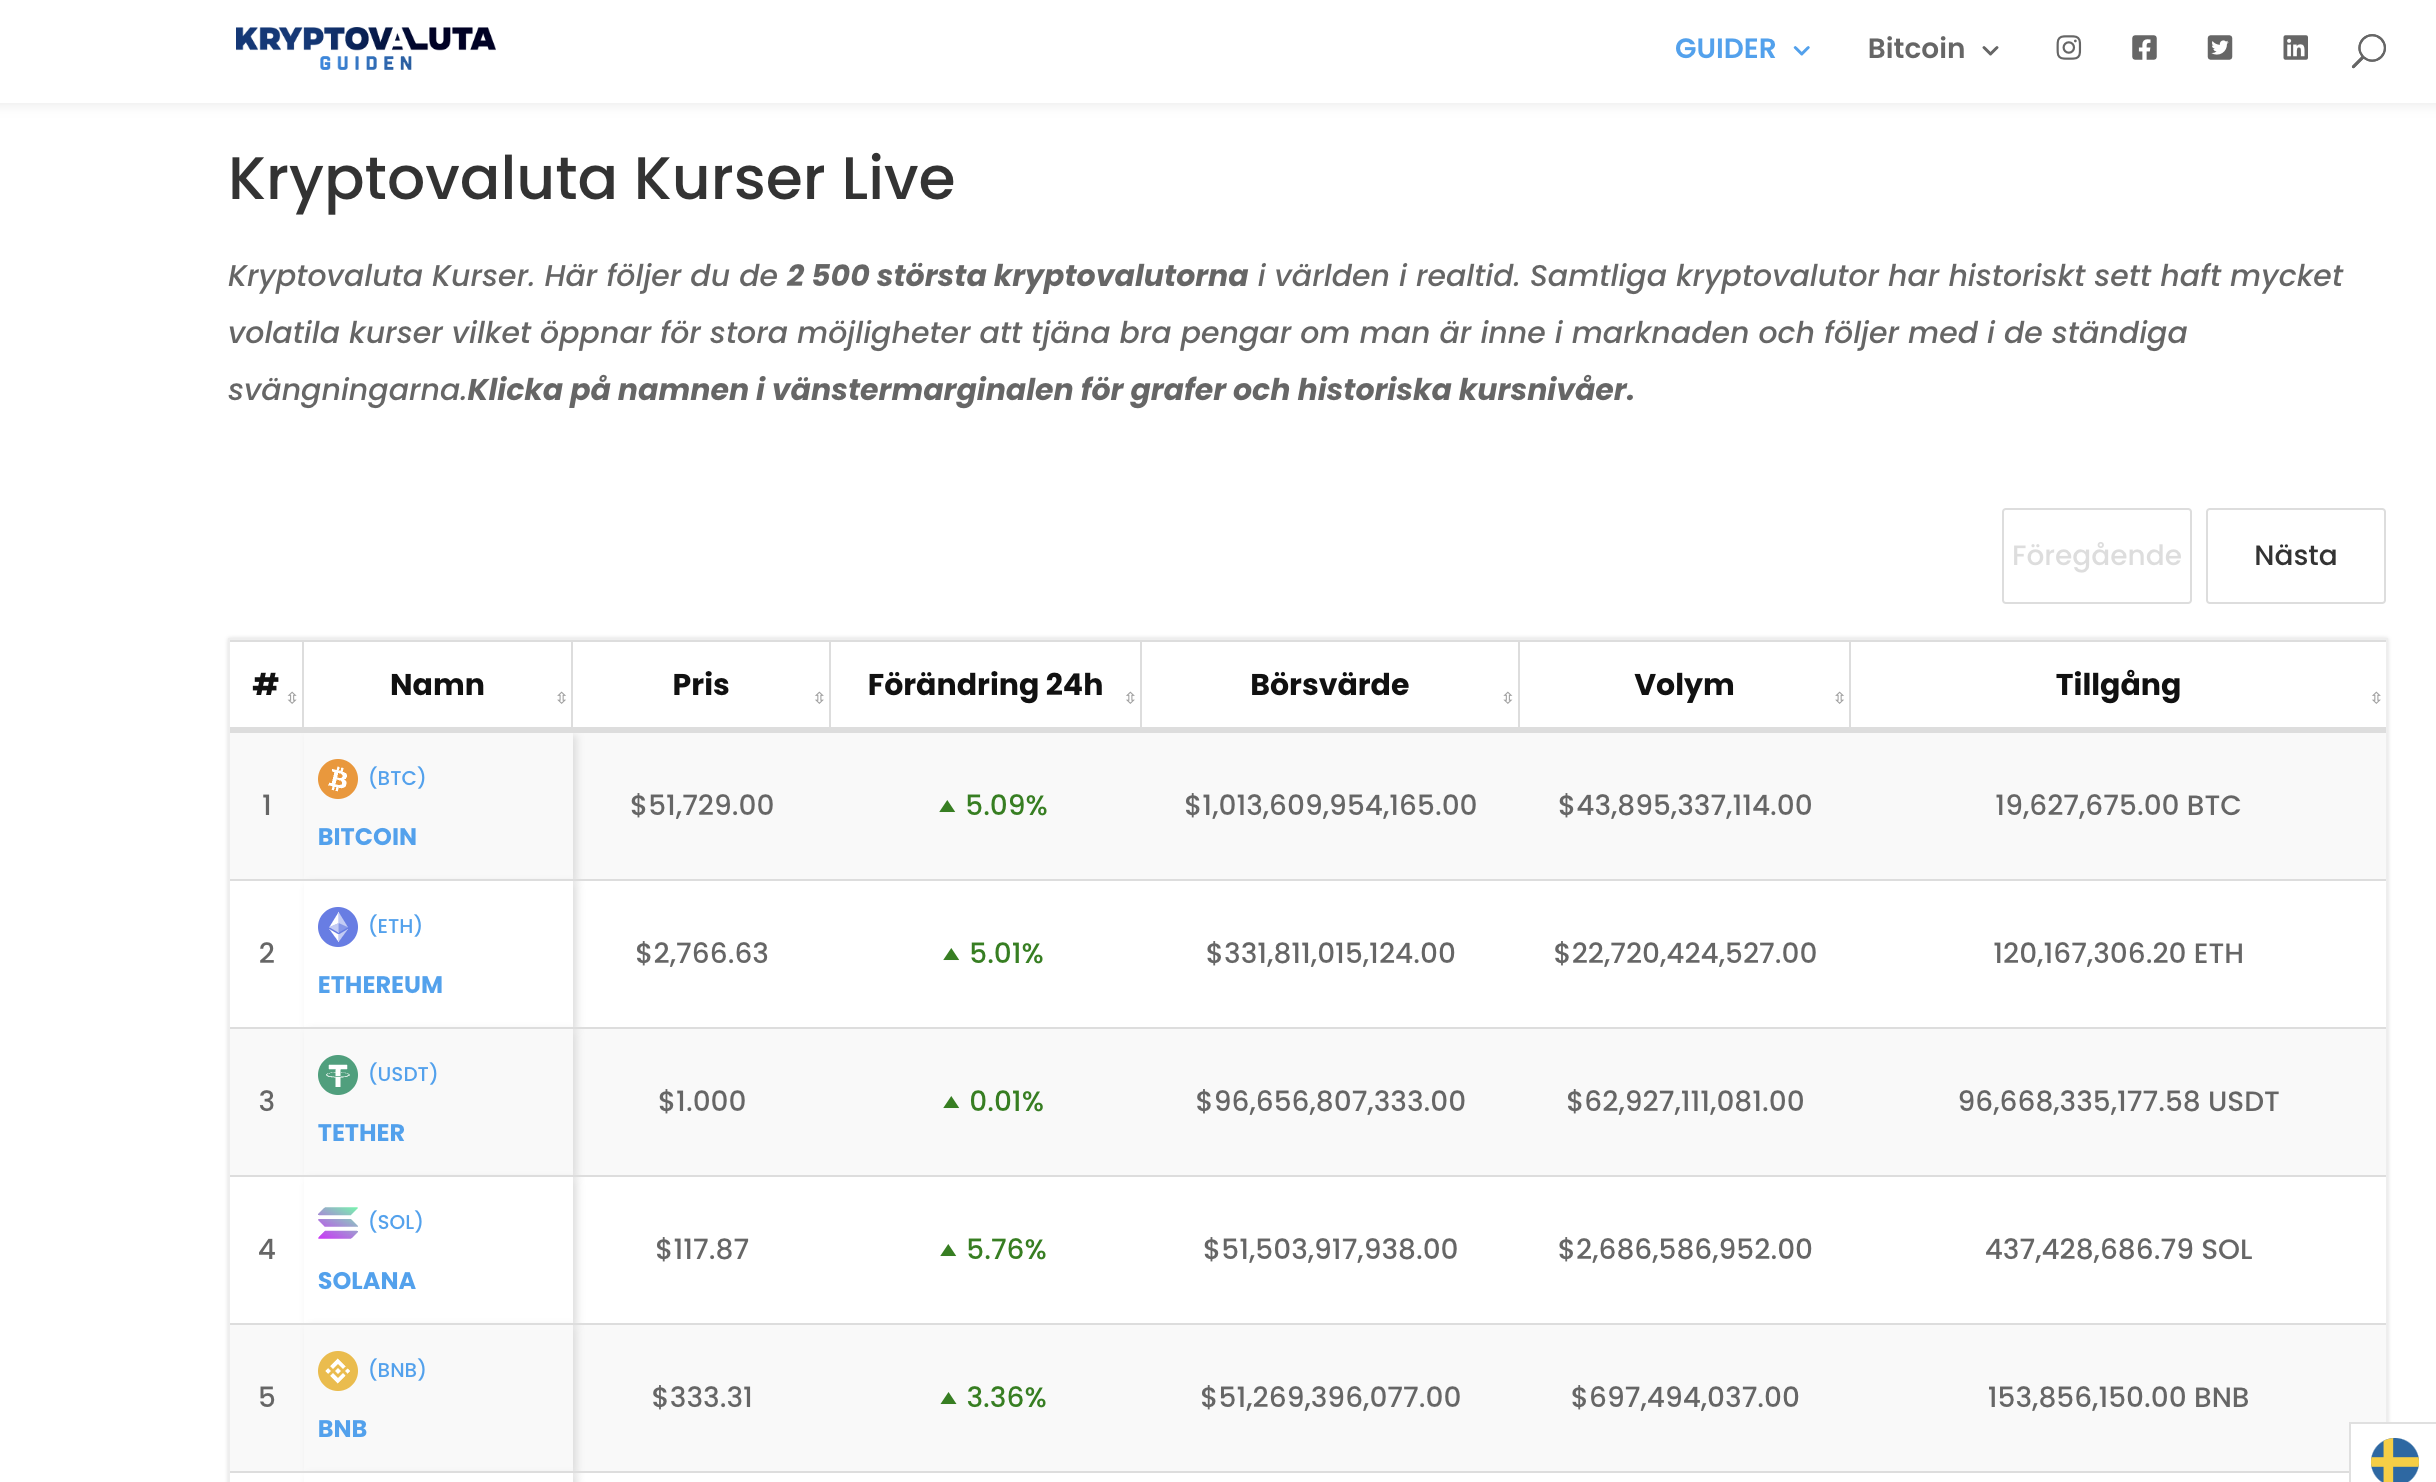This screenshot has height=1482, width=2436.
Task: Click the Kryptovaluta Guiden site logo
Action: (365, 48)
